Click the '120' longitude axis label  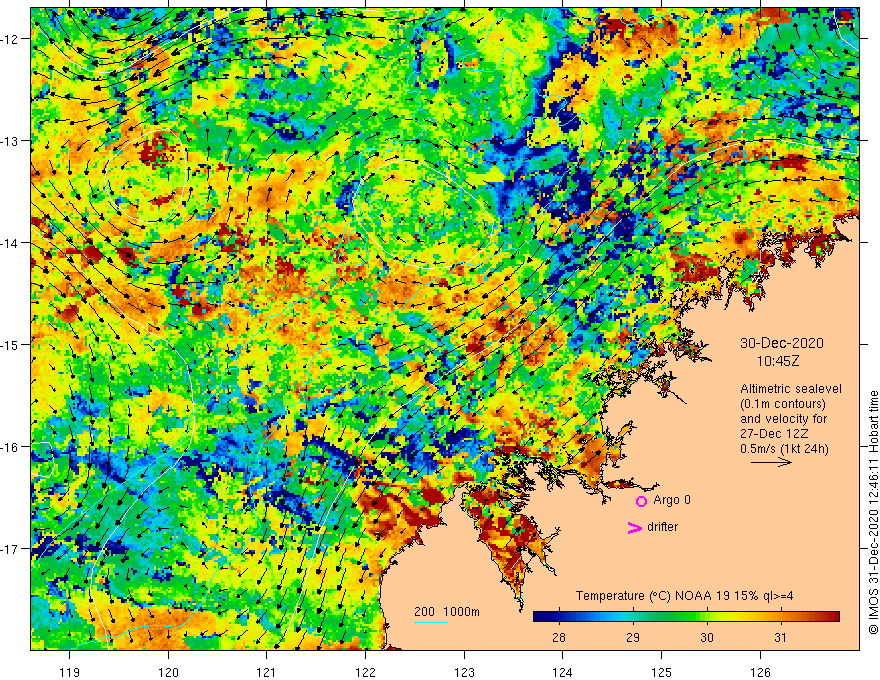[x=168, y=672]
